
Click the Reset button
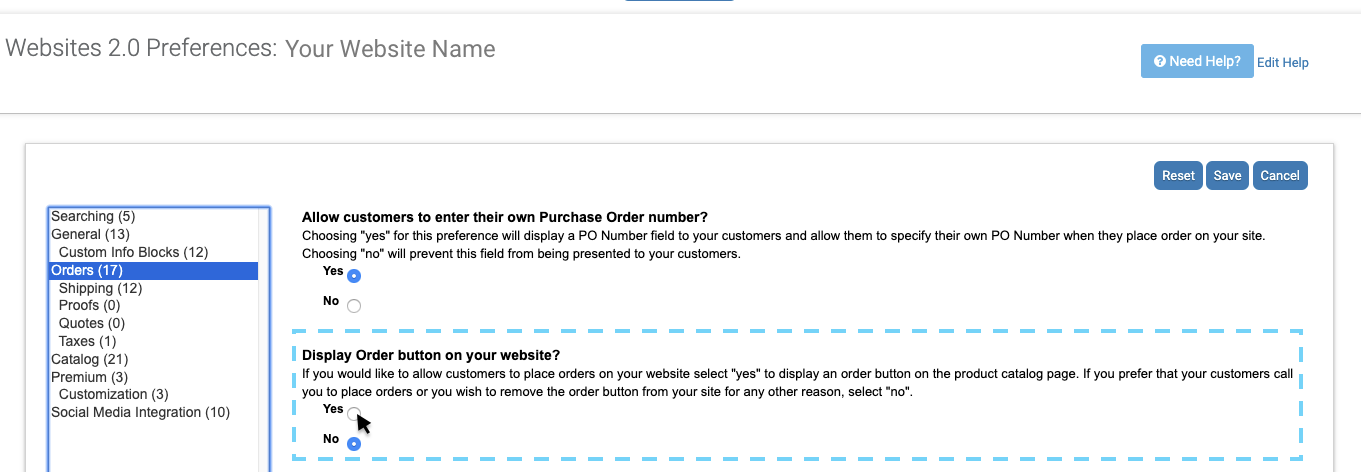tap(1178, 175)
